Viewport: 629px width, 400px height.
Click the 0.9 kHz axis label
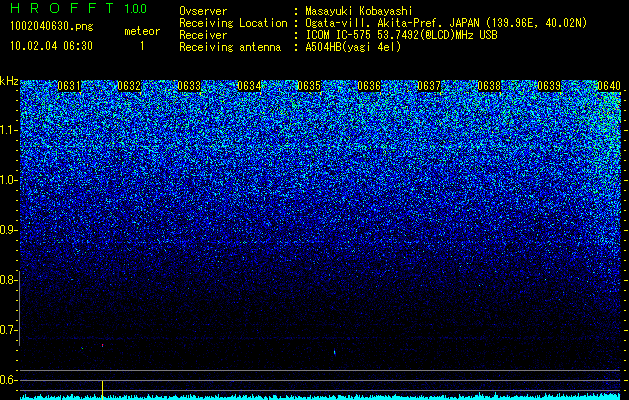coord(8,230)
